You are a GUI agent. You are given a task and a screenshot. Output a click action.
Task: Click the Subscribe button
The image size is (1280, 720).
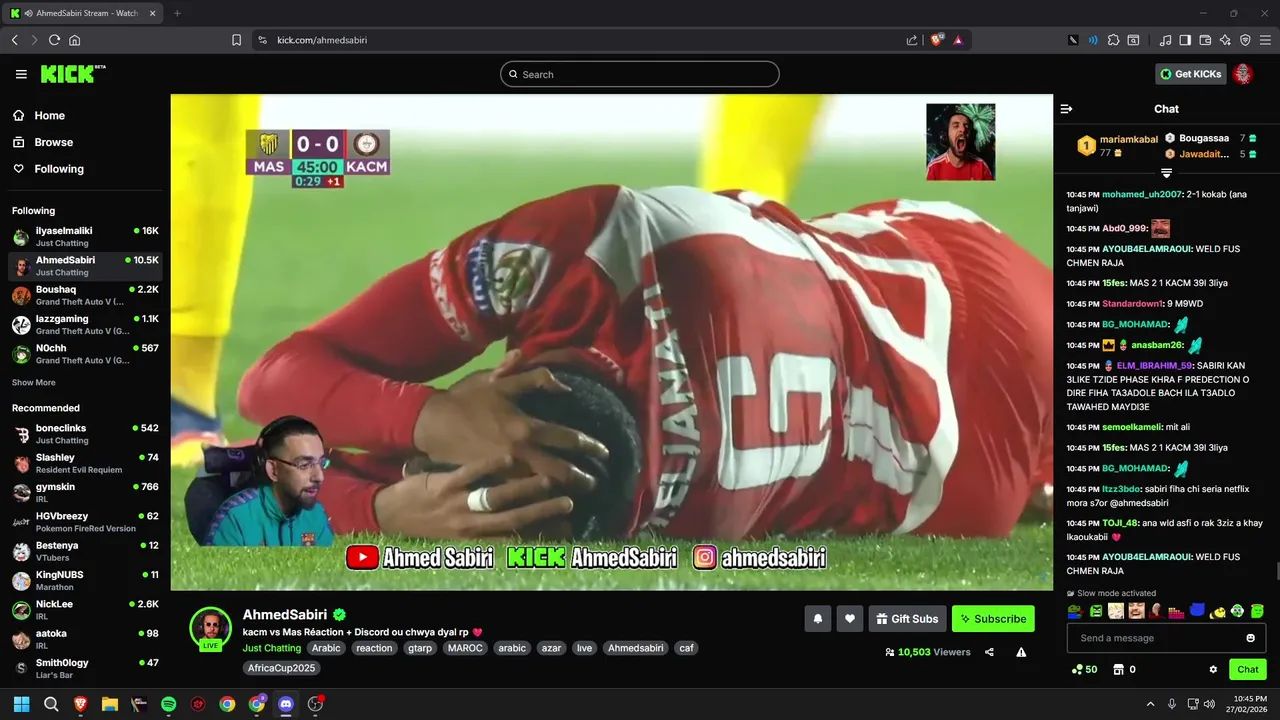pyautogui.click(x=993, y=619)
